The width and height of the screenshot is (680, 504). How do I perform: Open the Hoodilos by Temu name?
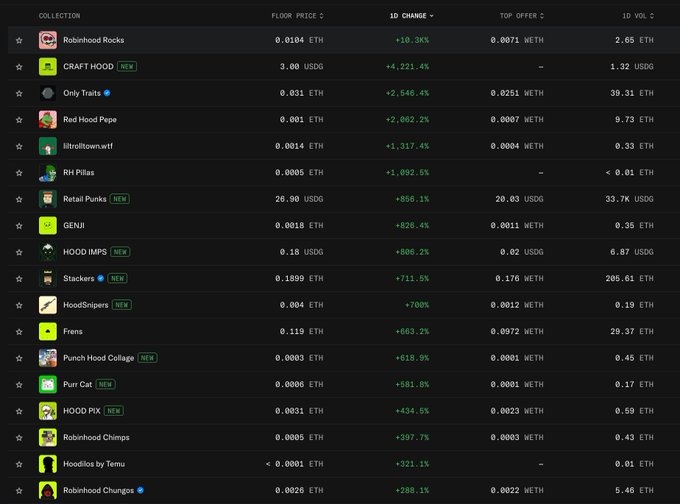coord(94,464)
